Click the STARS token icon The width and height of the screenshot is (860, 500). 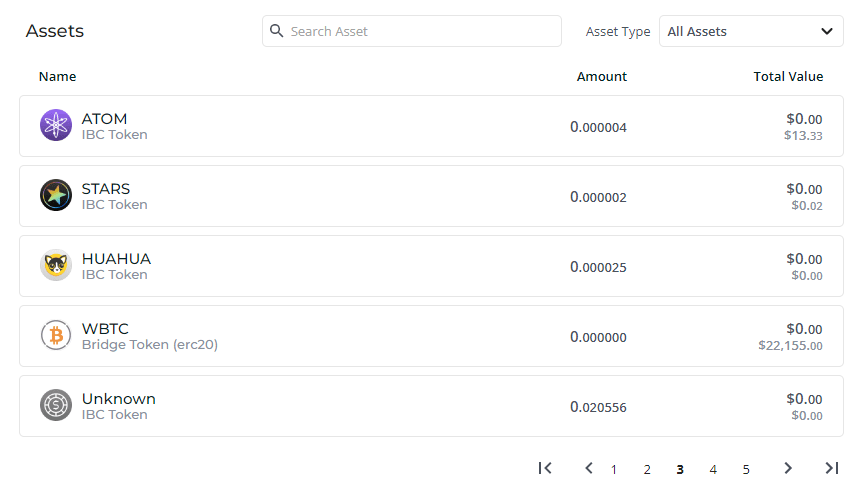pyautogui.click(x=56, y=195)
